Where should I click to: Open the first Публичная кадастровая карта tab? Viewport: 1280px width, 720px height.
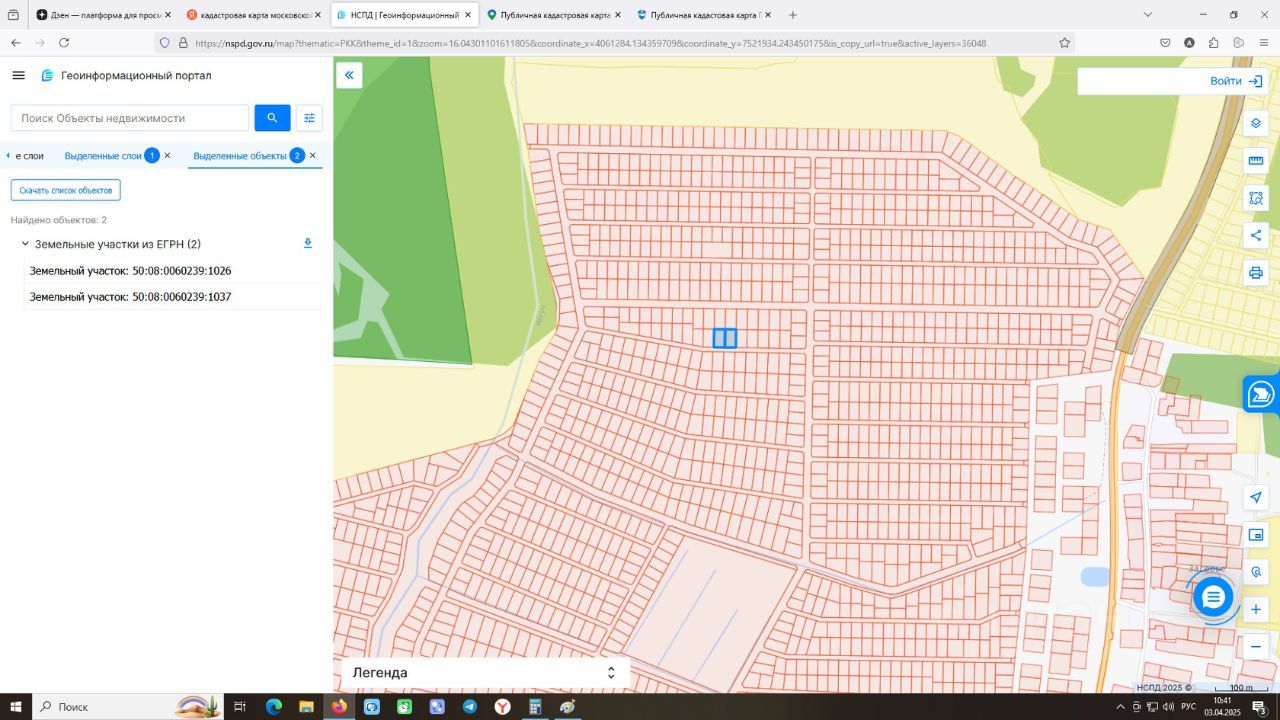point(553,15)
